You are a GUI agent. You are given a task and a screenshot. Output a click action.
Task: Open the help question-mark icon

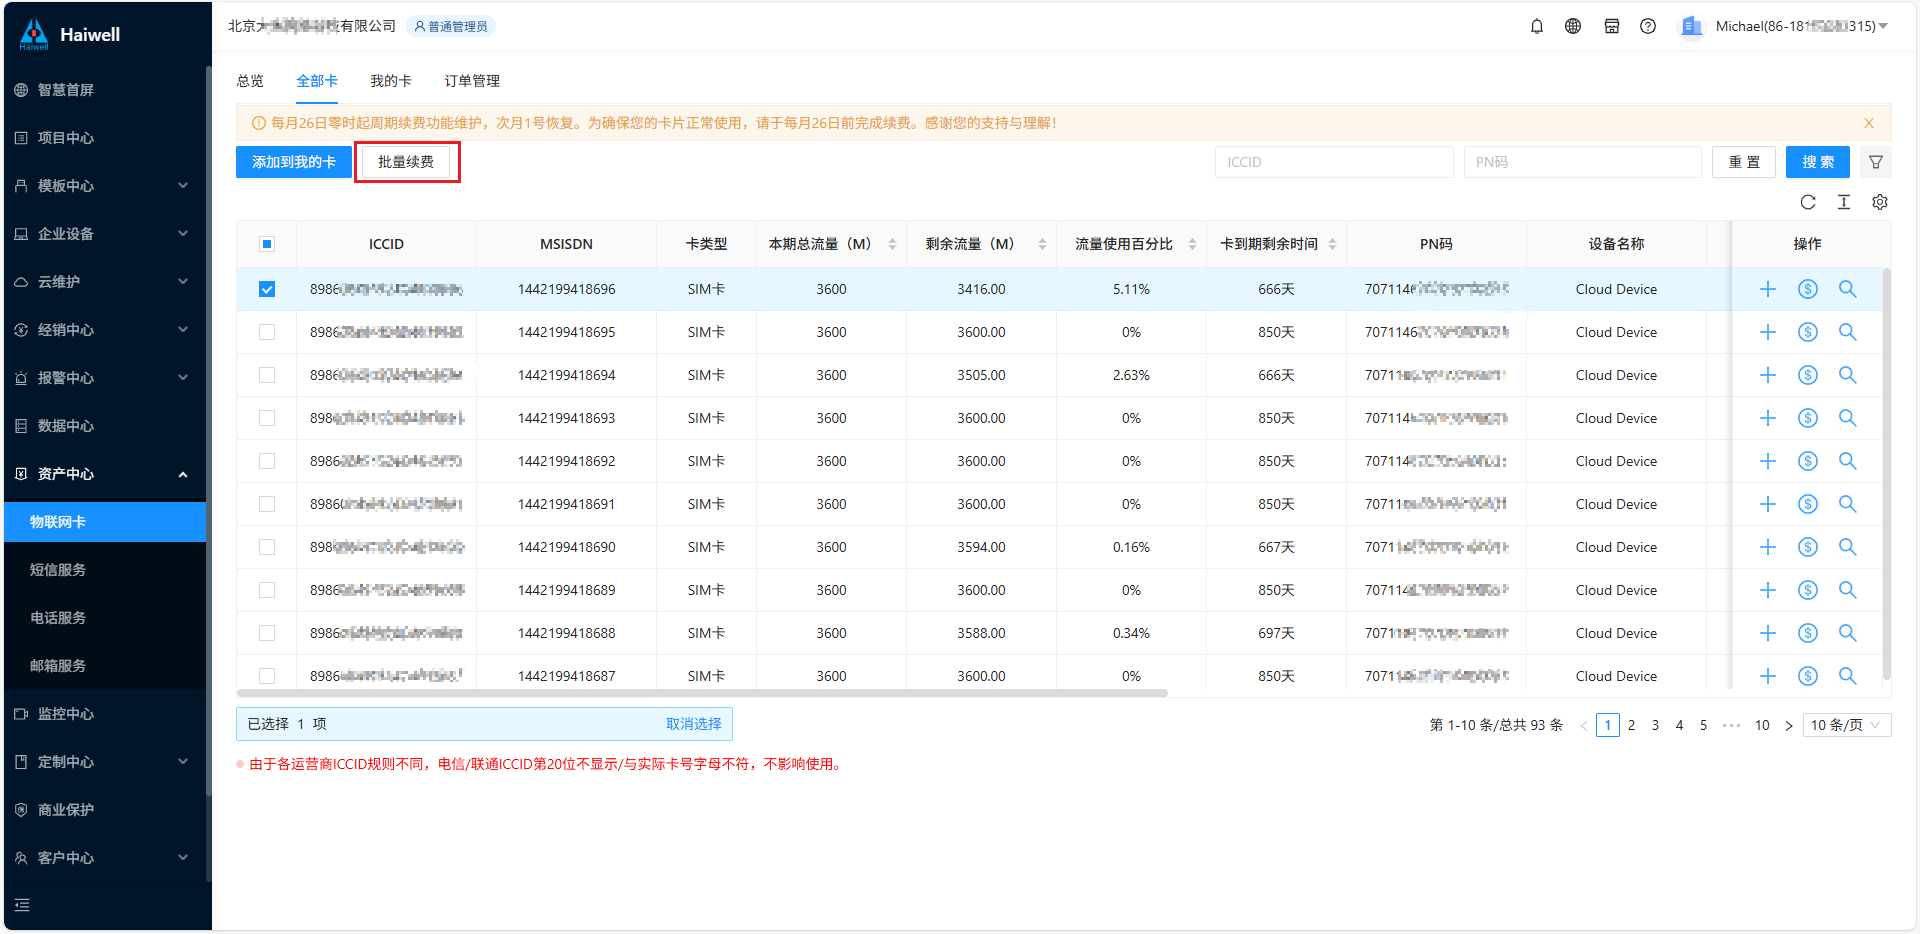point(1648,26)
